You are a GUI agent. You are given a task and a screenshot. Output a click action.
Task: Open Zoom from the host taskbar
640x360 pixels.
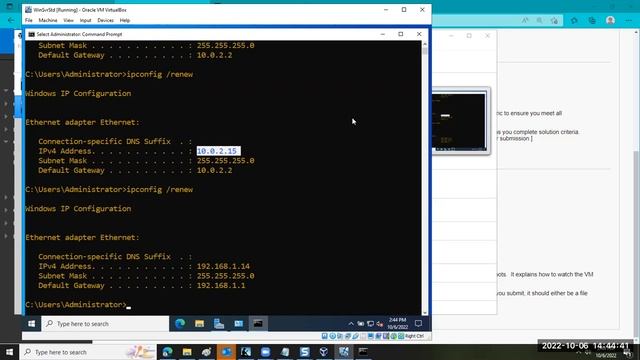click(x=265, y=352)
